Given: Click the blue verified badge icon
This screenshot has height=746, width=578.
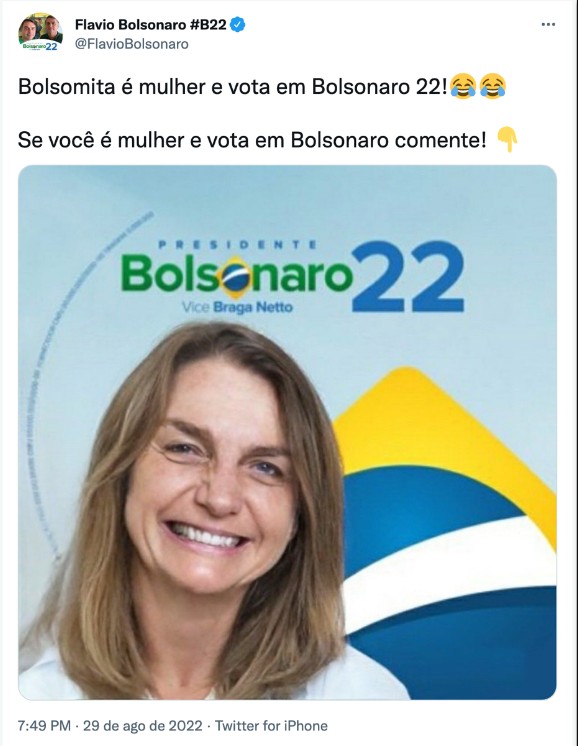Looking at the screenshot, I should point(237,24).
